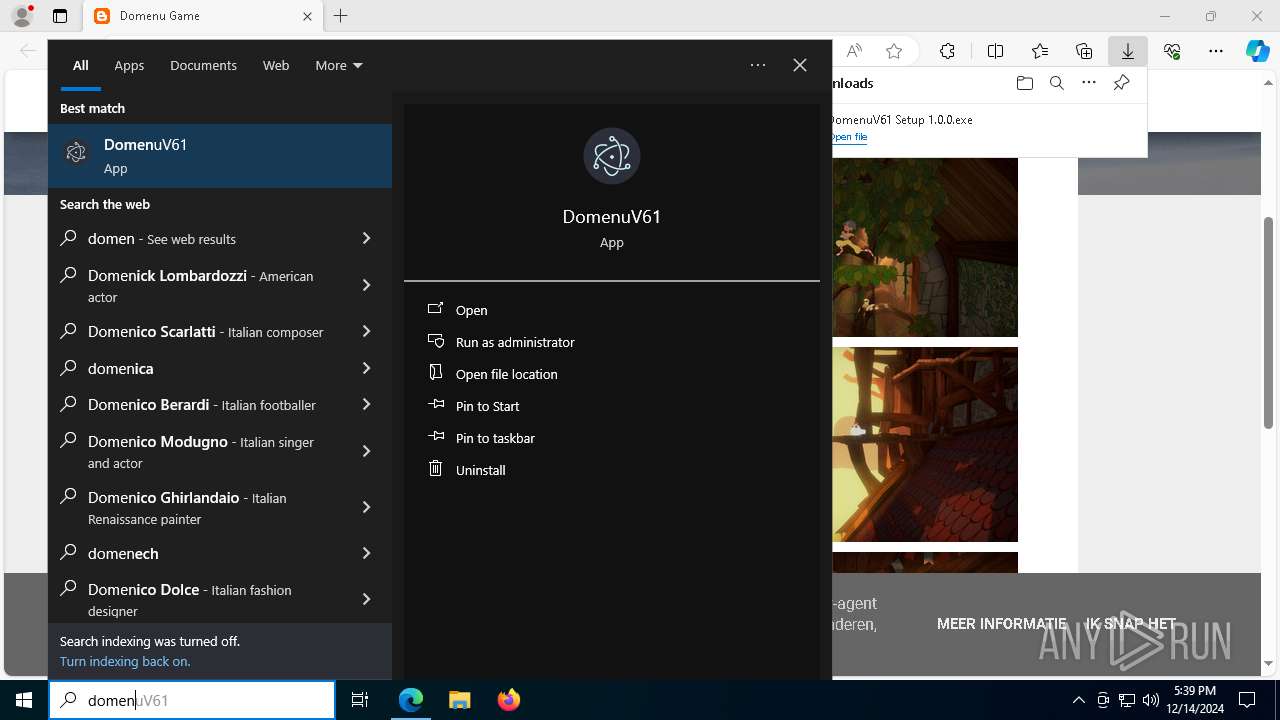This screenshot has height=720, width=1280.
Task: Open more options in Downloads panel
Action: [1089, 83]
